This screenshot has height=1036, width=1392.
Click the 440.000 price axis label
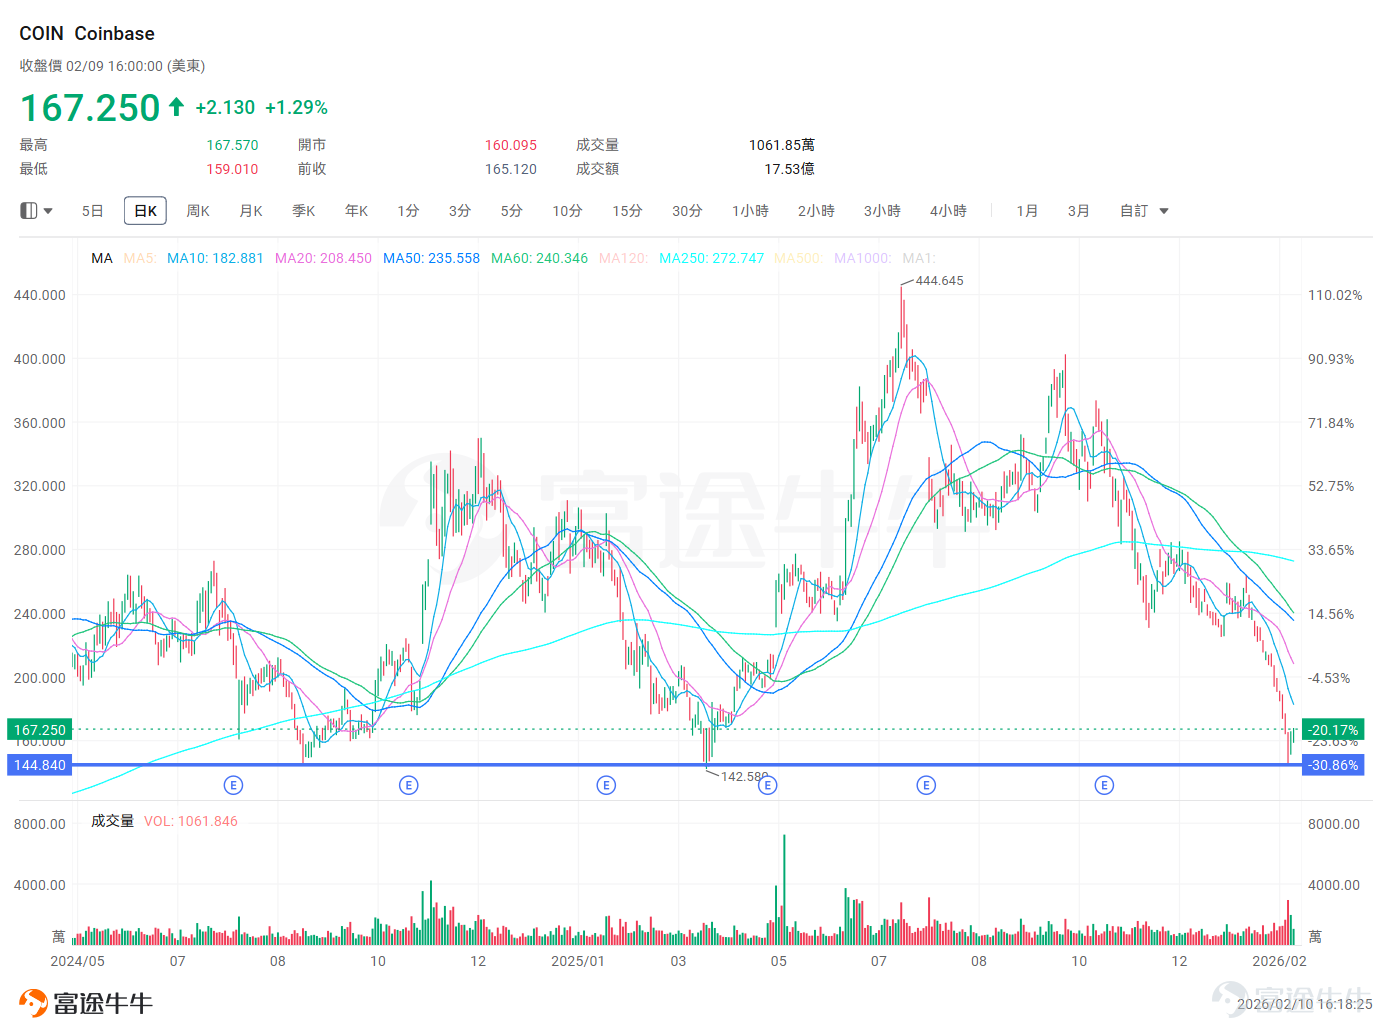(x=40, y=295)
